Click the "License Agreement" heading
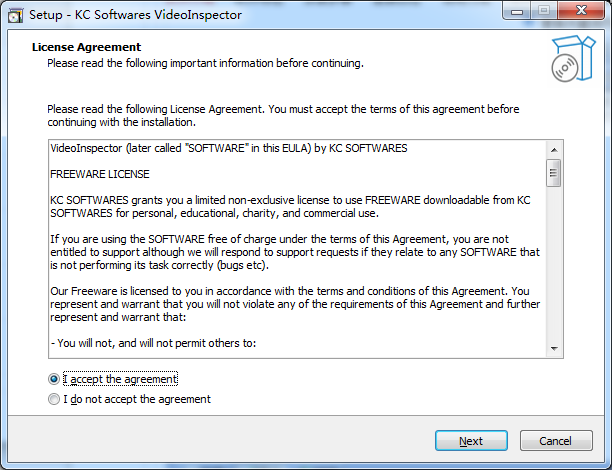 [x=86, y=47]
